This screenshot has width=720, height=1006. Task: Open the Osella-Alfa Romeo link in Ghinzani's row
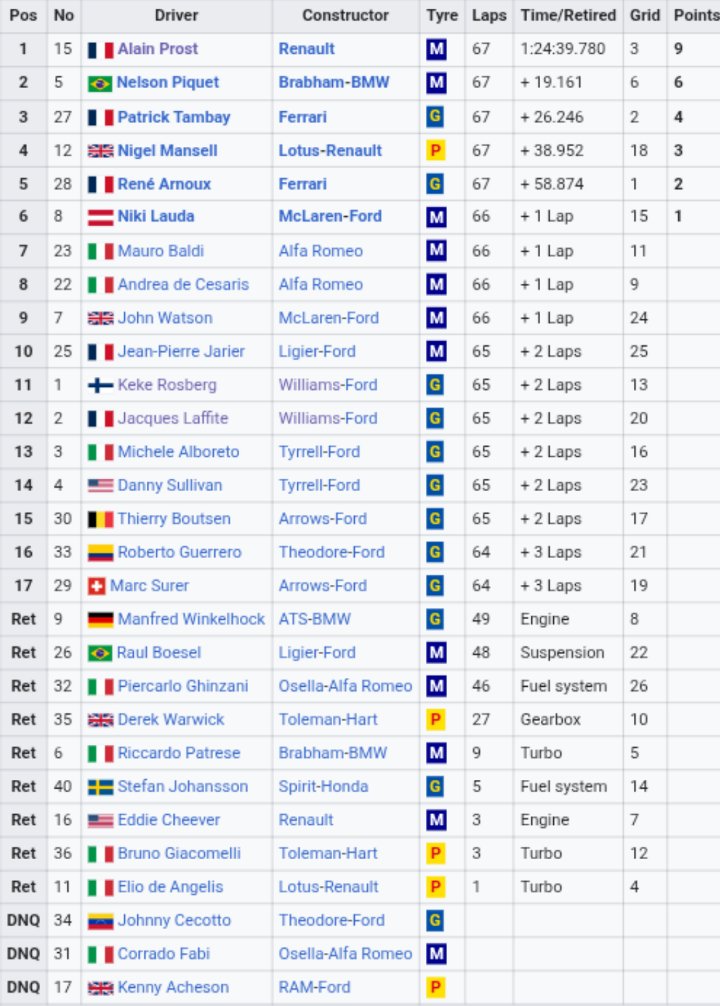[345, 686]
